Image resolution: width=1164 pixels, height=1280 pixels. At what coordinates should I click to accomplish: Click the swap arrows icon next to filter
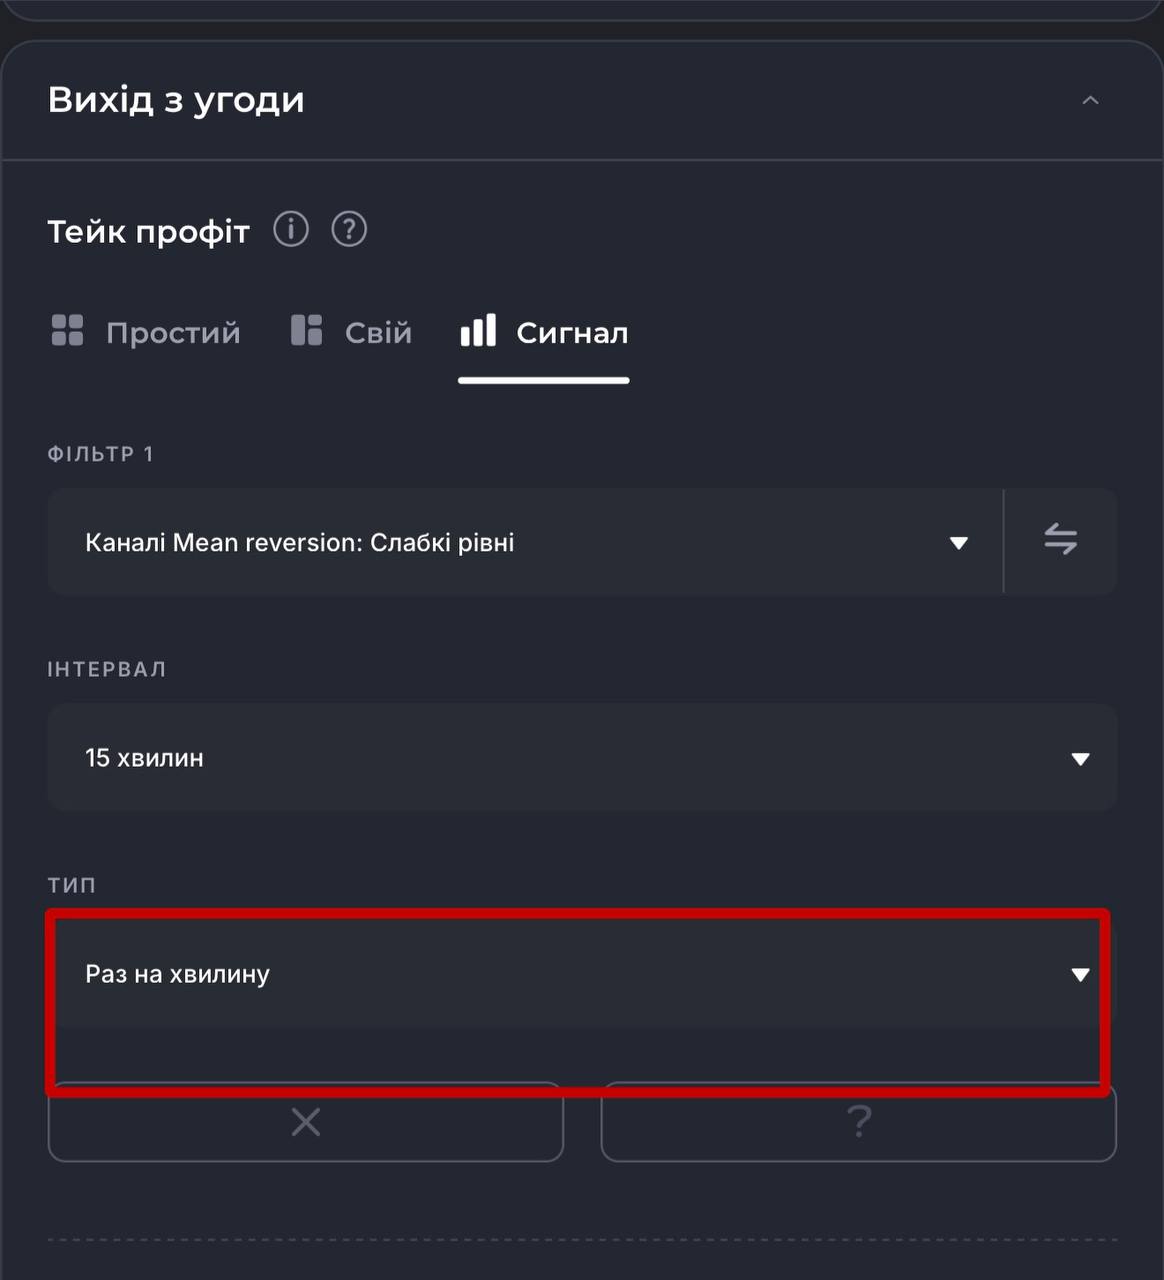1060,541
